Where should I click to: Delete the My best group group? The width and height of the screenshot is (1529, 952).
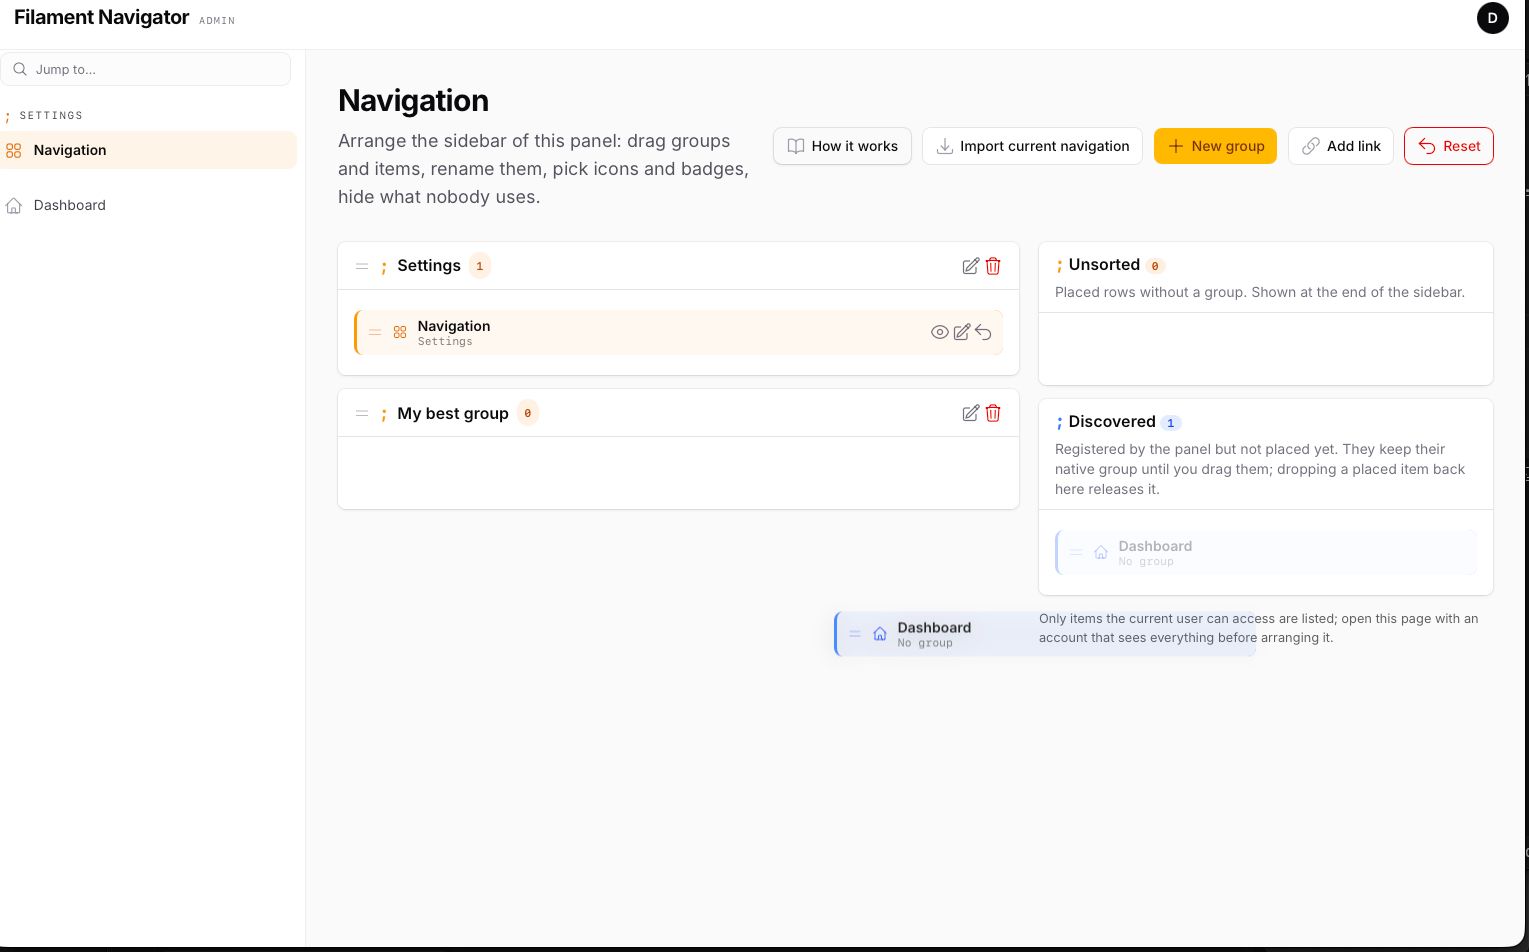coord(993,413)
